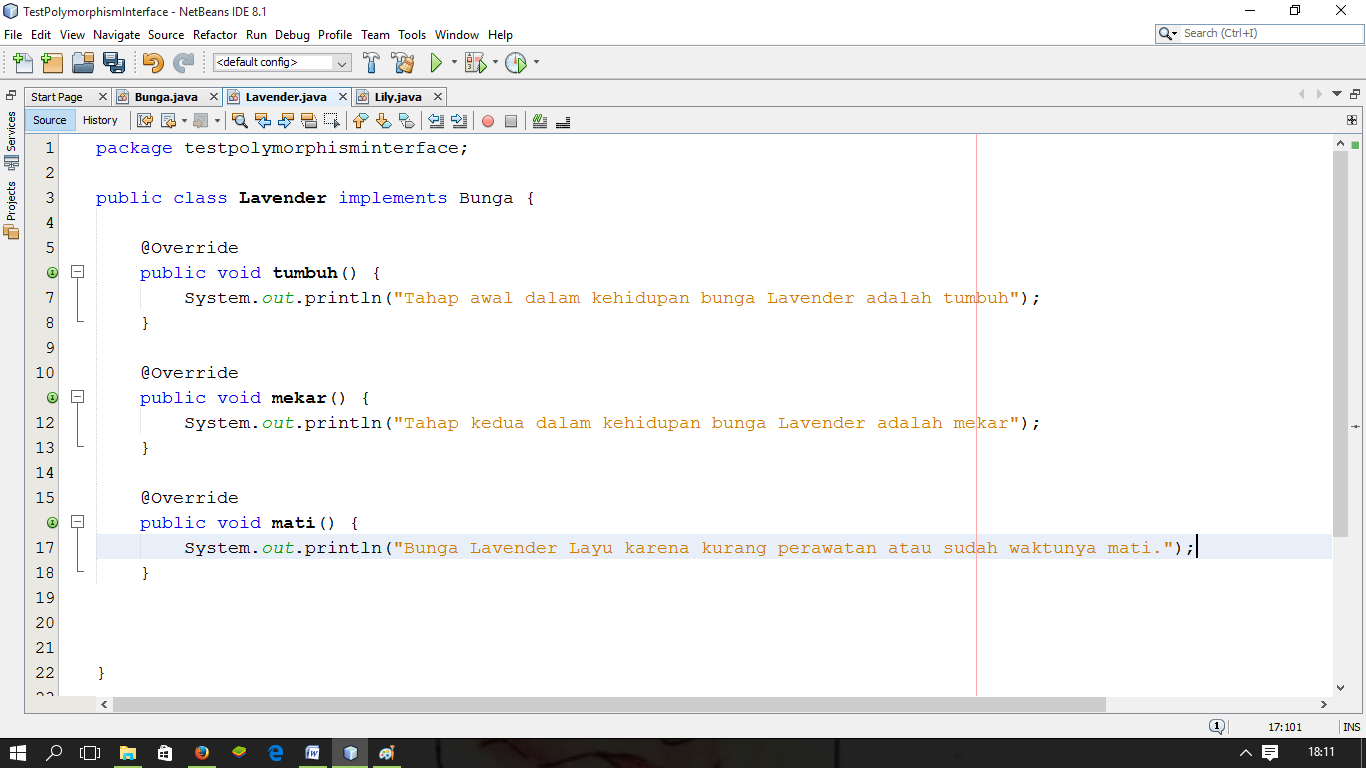Toggle highlight search in the editor toolbar
1366x768 pixels.
(308, 120)
